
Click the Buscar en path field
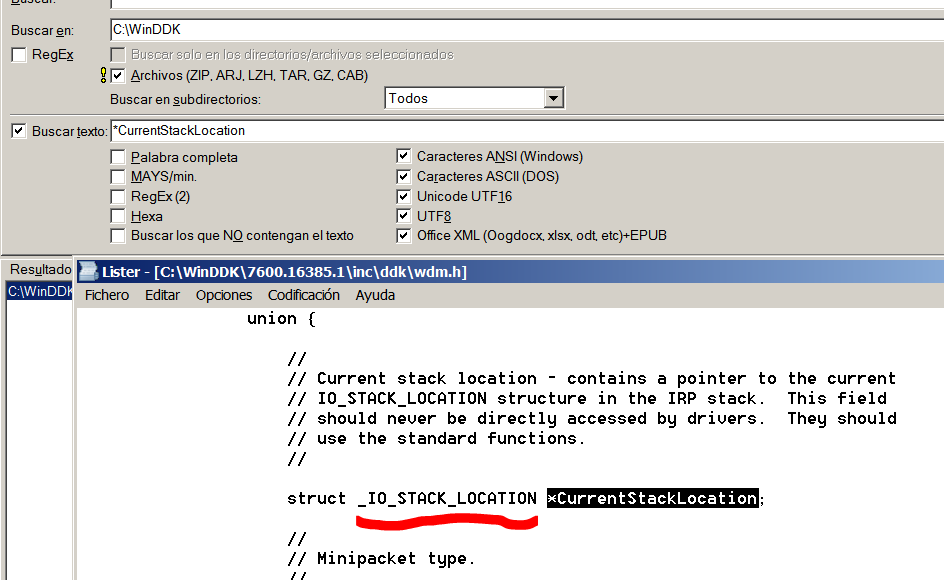point(520,30)
